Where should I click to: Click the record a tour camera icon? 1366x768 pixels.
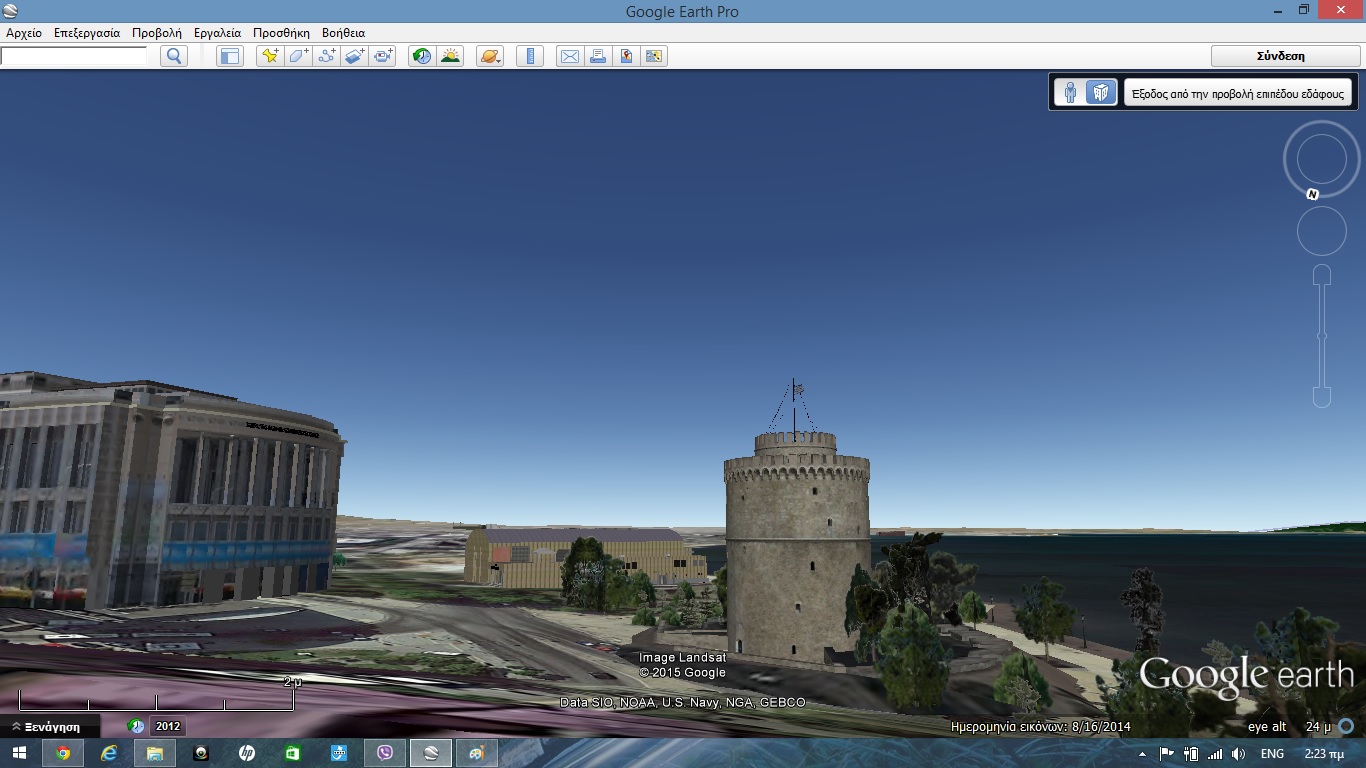[x=383, y=56]
